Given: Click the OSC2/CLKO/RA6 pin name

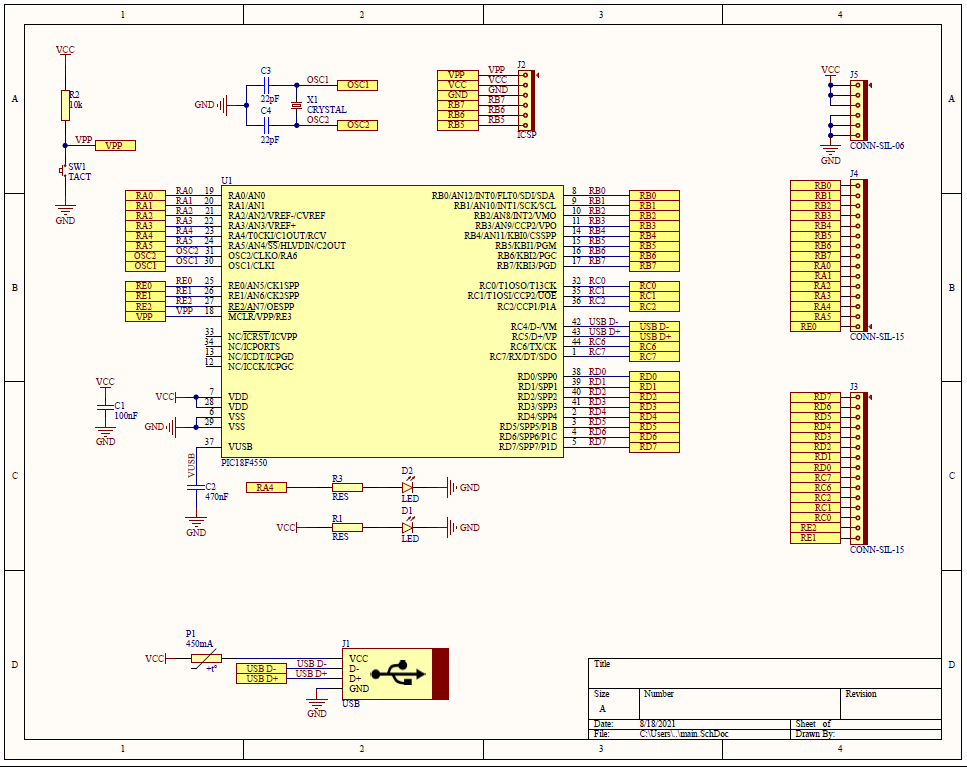Looking at the screenshot, I should [x=263, y=256].
